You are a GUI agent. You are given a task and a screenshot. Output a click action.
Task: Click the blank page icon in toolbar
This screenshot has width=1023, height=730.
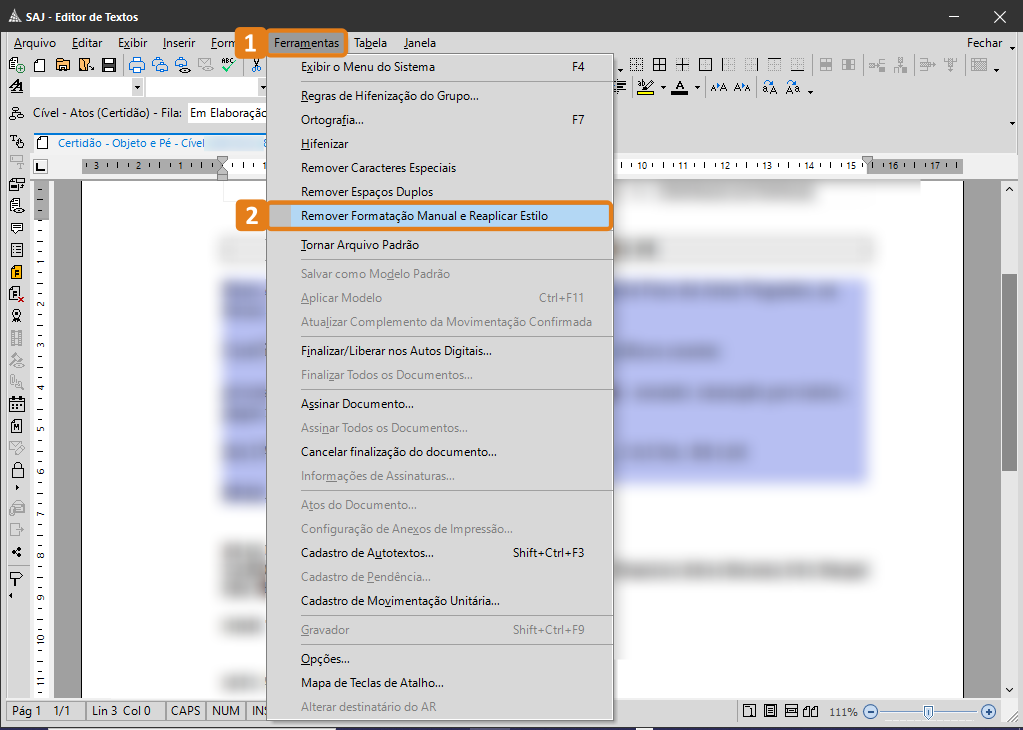tap(40, 65)
